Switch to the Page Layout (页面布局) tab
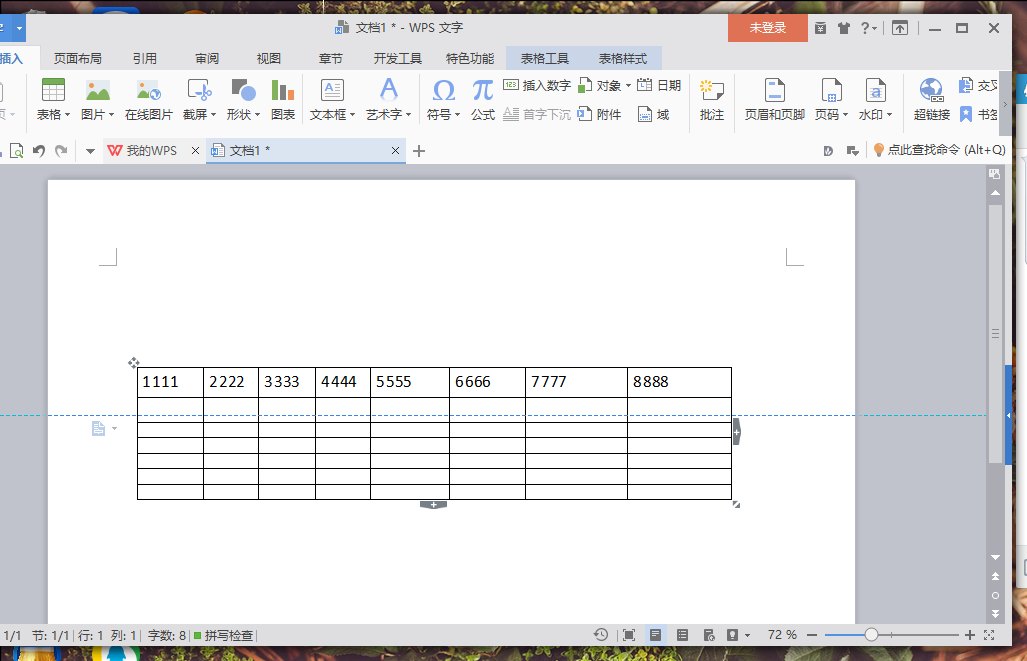This screenshot has height=661, width=1027. 77,58
